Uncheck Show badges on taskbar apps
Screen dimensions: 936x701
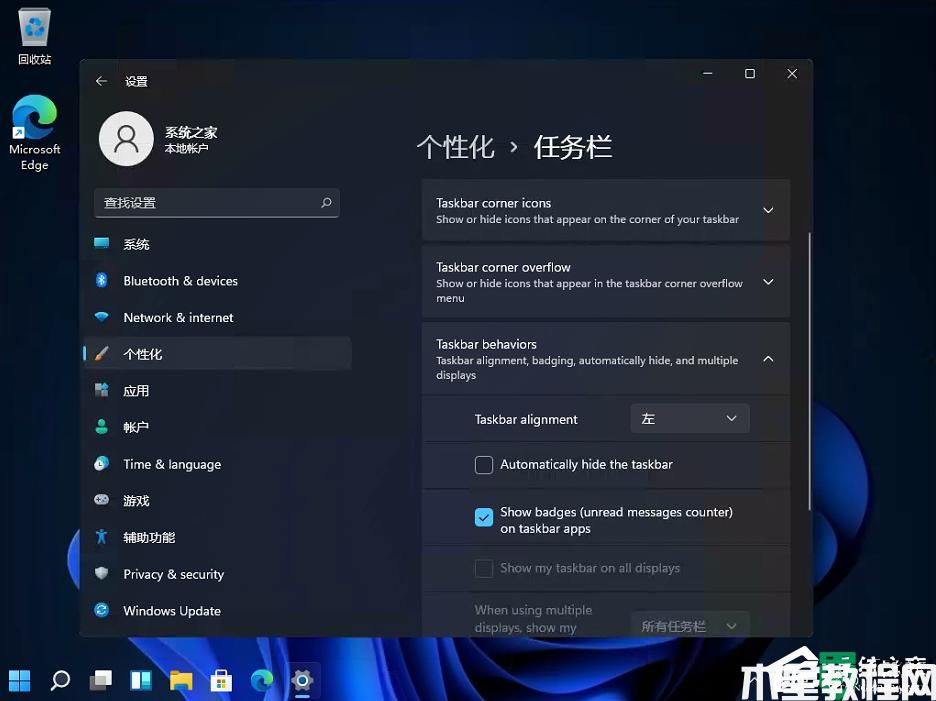484,517
